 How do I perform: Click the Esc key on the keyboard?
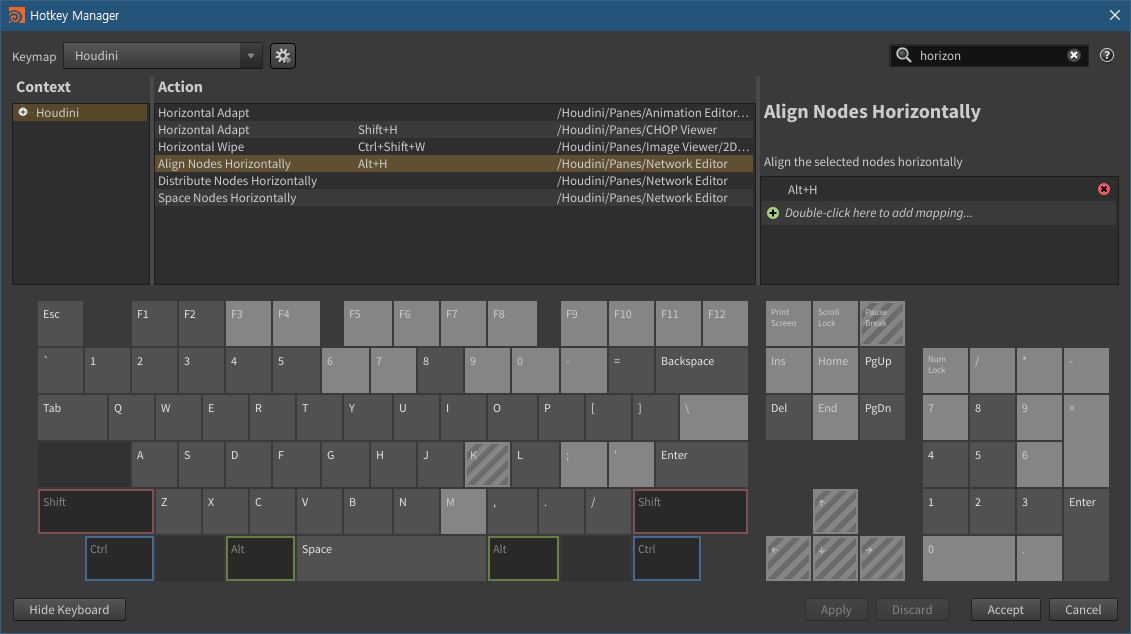coord(61,323)
